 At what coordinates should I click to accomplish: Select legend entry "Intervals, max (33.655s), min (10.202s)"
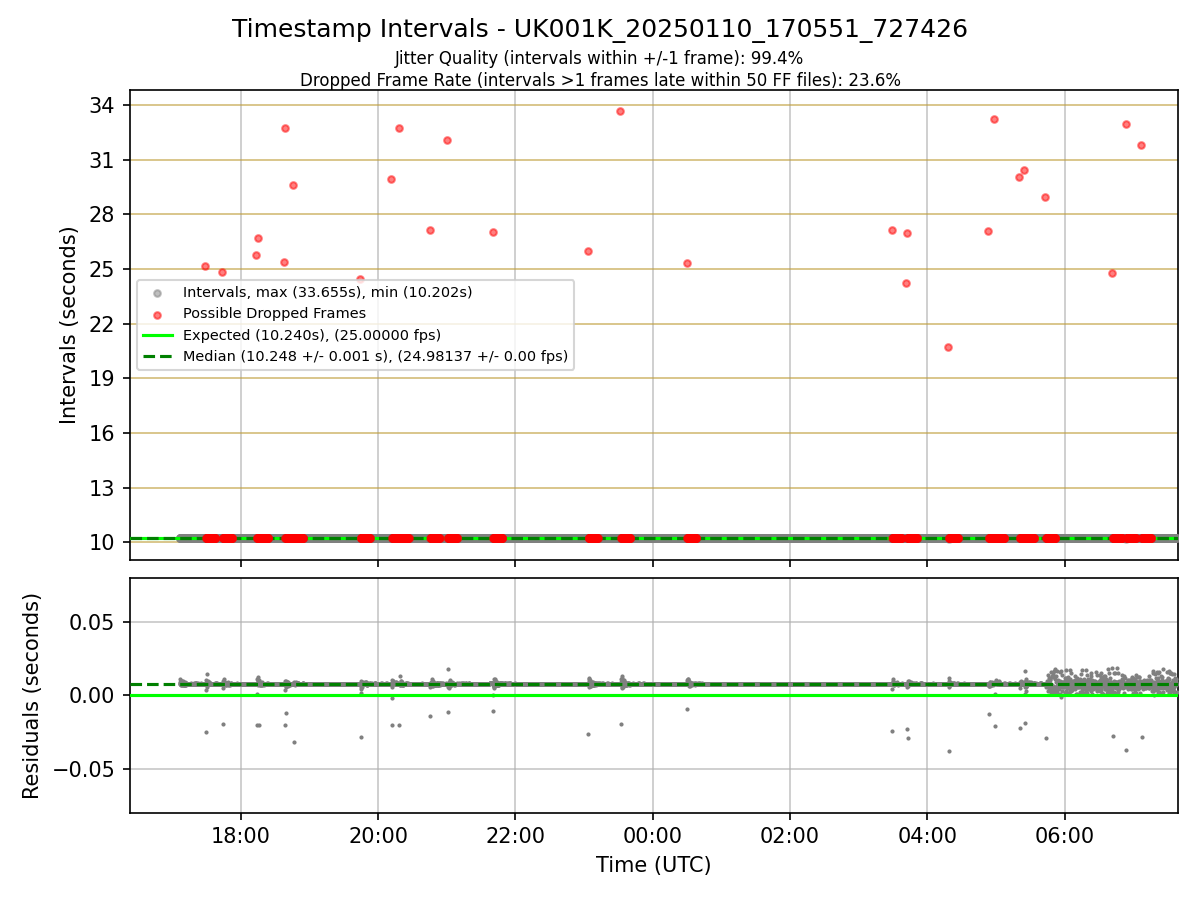pyautogui.click(x=327, y=293)
